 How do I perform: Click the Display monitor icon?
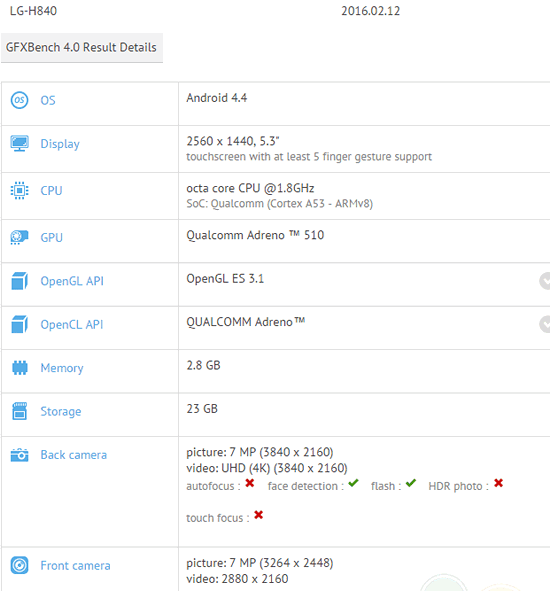[19, 144]
